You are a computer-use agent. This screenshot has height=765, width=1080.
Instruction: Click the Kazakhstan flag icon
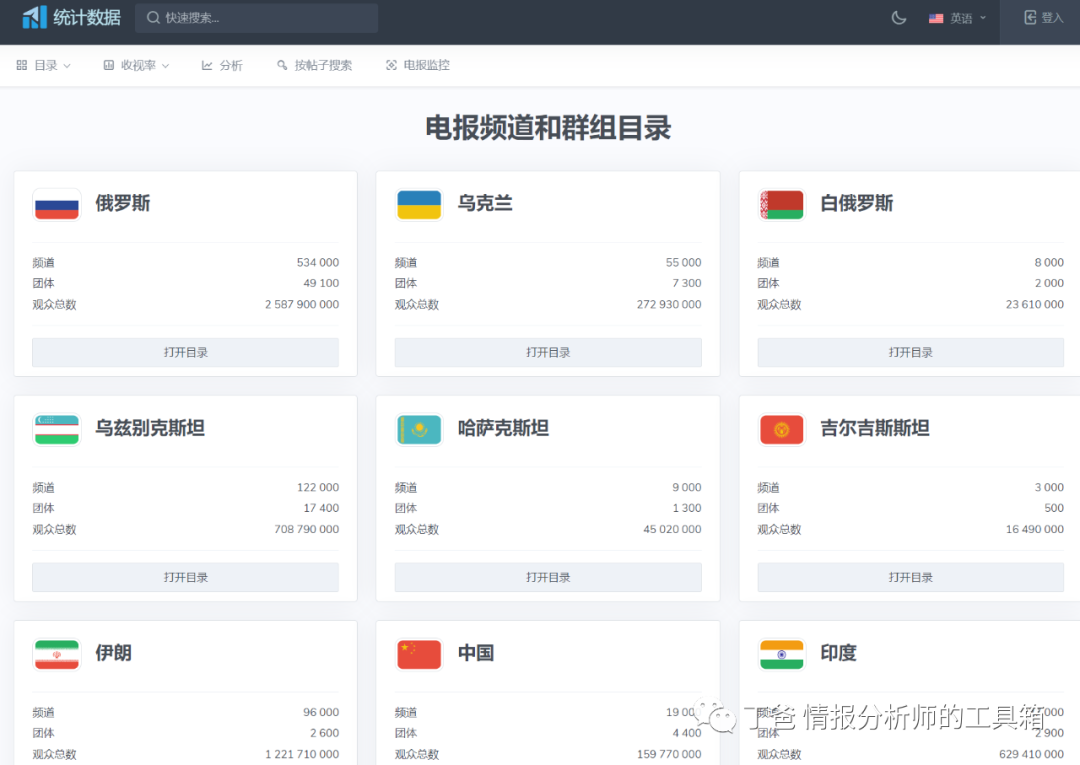tap(419, 430)
